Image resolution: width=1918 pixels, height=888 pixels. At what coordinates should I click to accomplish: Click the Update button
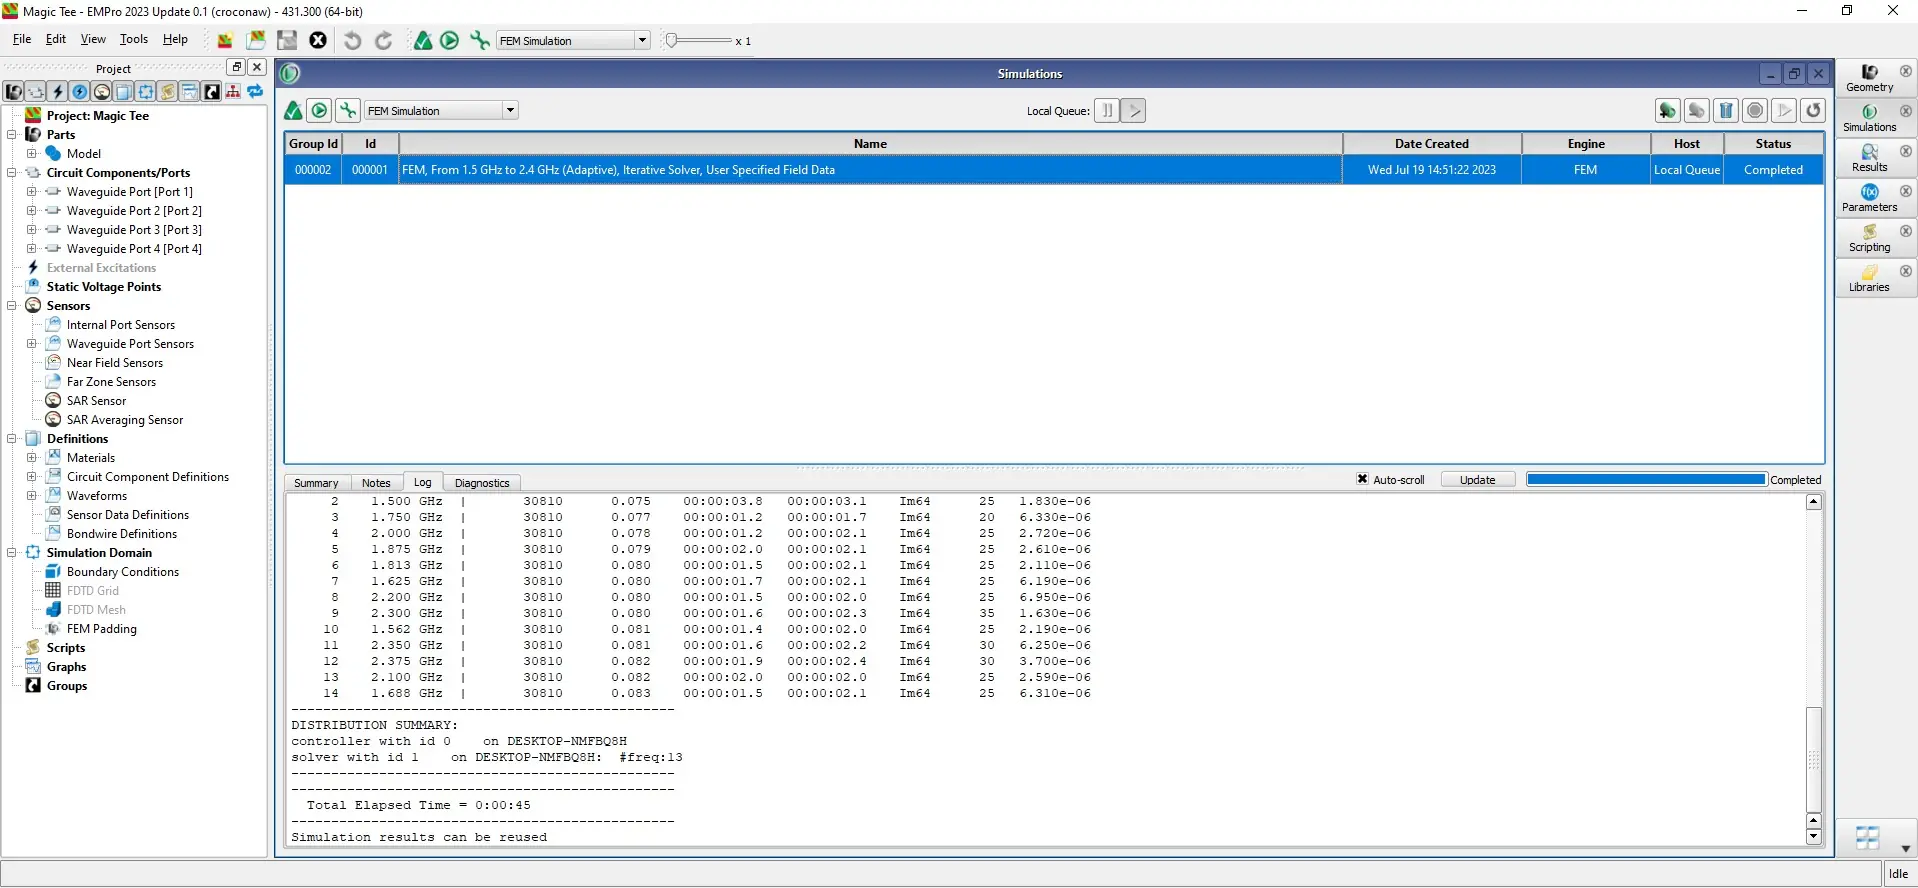(1477, 480)
